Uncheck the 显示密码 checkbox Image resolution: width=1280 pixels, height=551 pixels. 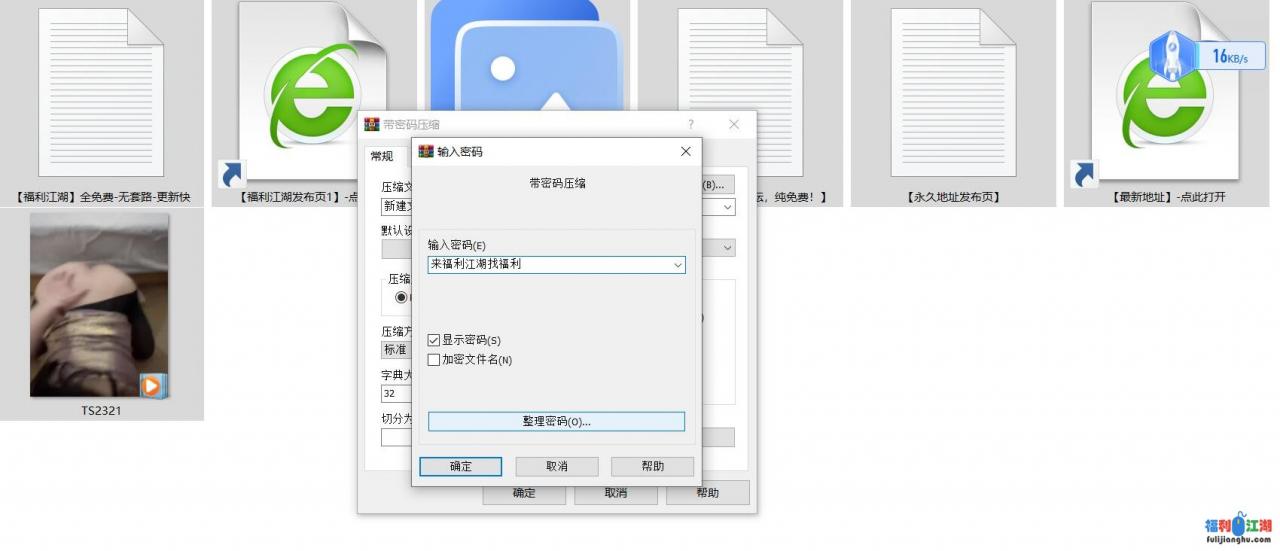pos(434,340)
